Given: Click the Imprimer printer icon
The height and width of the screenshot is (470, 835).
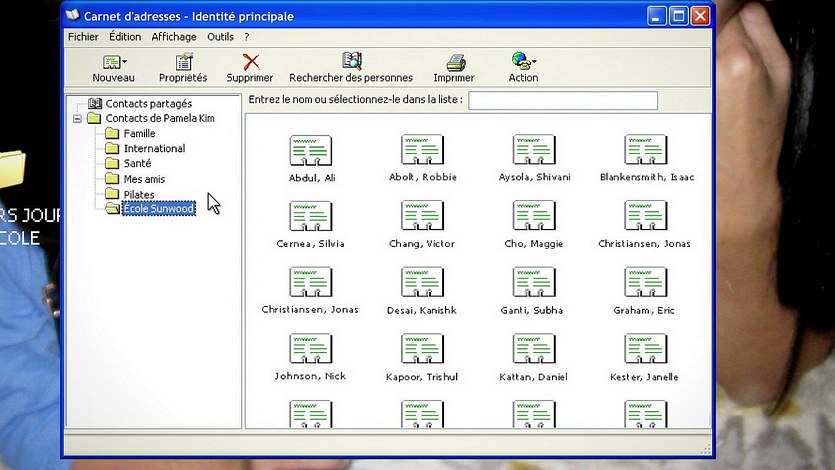Looking at the screenshot, I should (455, 62).
